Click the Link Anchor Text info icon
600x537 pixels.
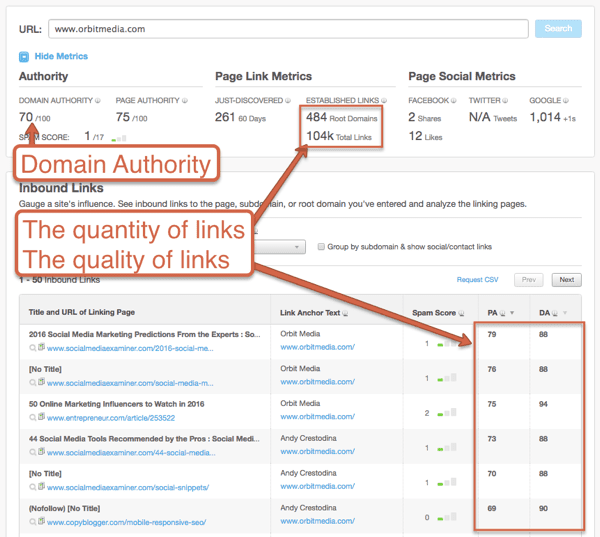tap(345, 313)
